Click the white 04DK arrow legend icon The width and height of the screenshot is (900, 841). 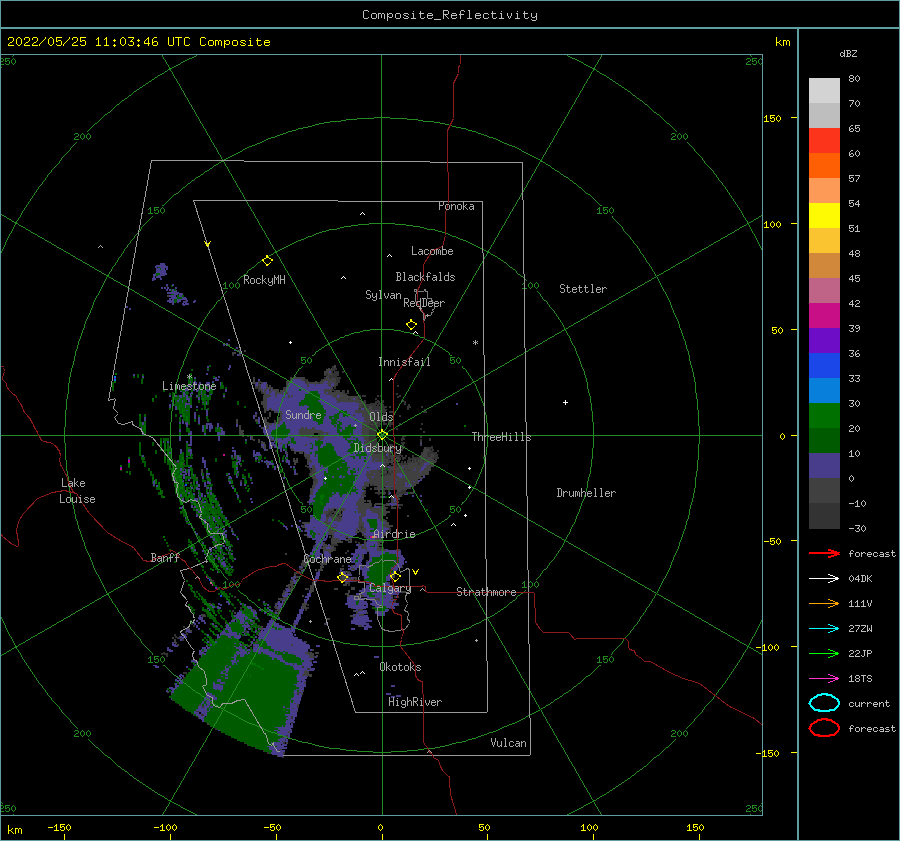click(x=824, y=578)
